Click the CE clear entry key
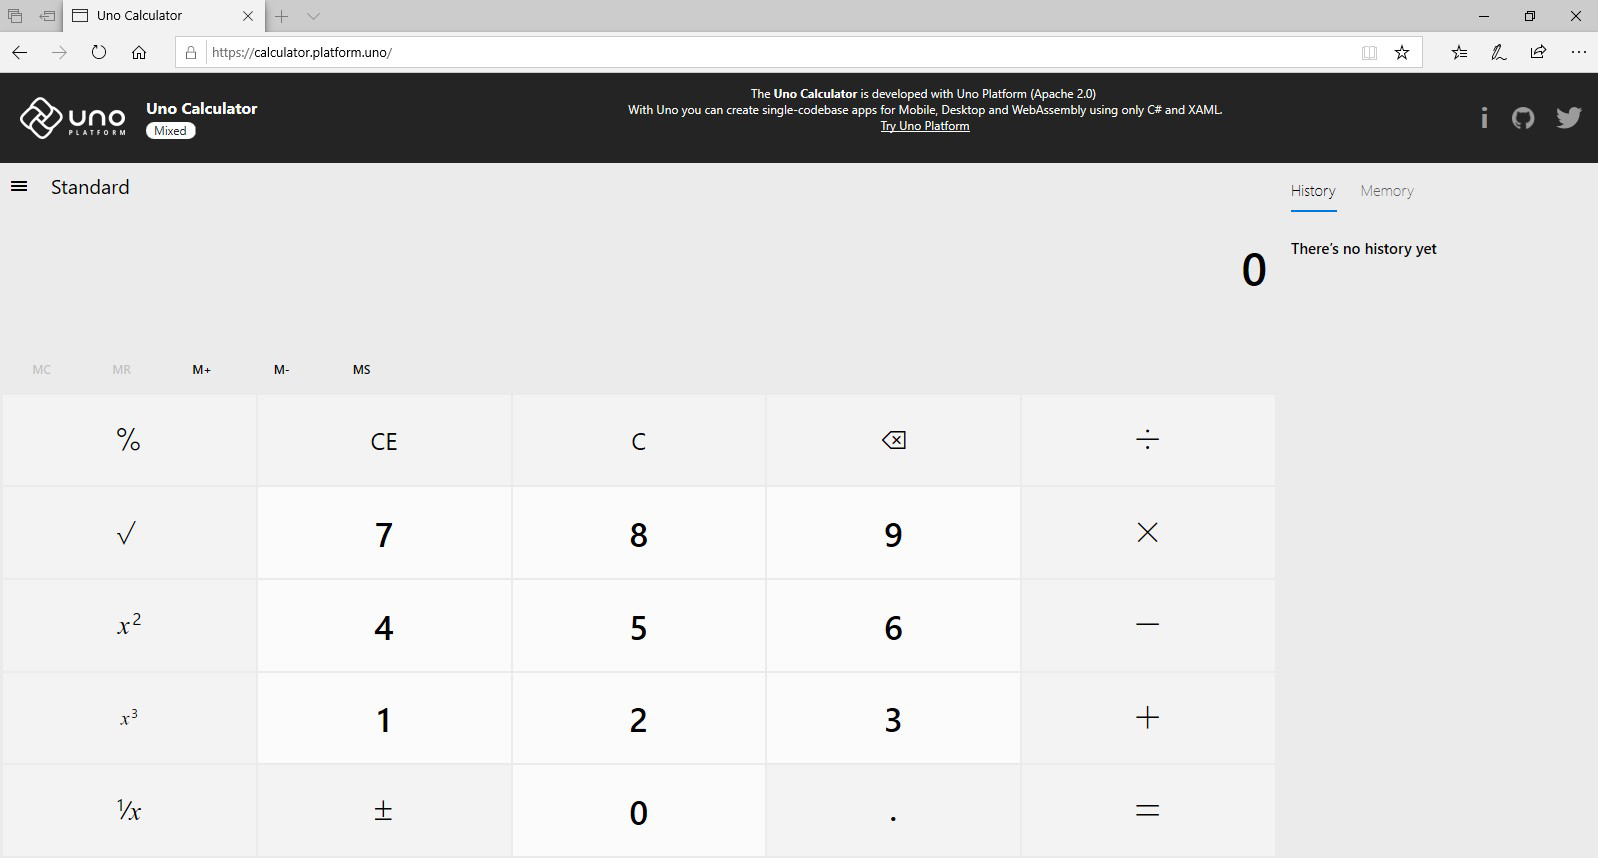The image size is (1598, 858). click(x=384, y=440)
